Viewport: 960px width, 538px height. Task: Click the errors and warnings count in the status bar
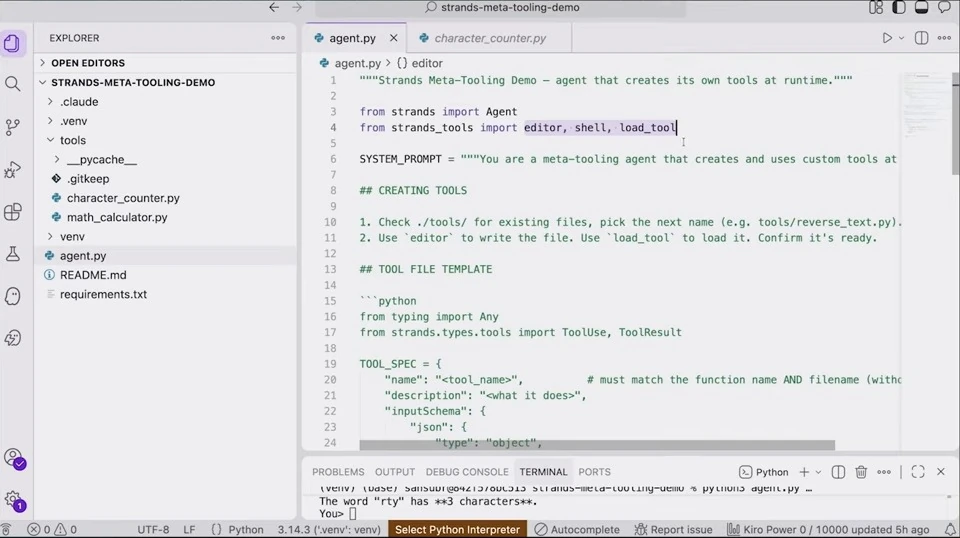coord(52,529)
